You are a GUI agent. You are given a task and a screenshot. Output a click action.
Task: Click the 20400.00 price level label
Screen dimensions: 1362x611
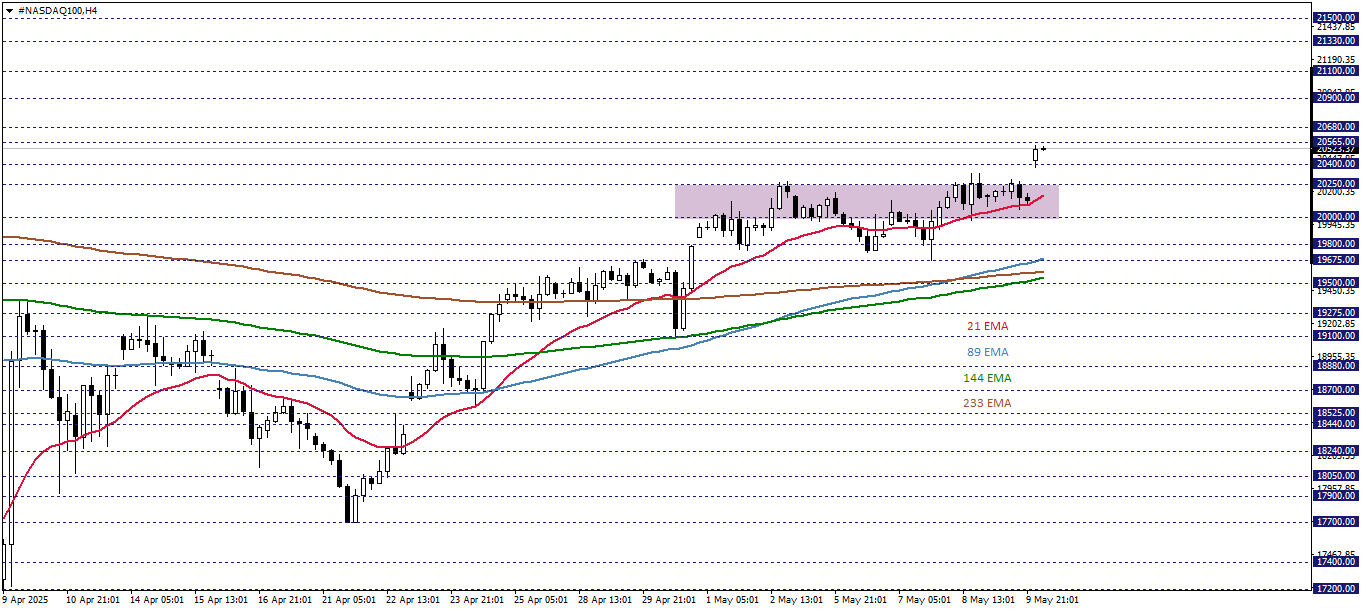1337,164
